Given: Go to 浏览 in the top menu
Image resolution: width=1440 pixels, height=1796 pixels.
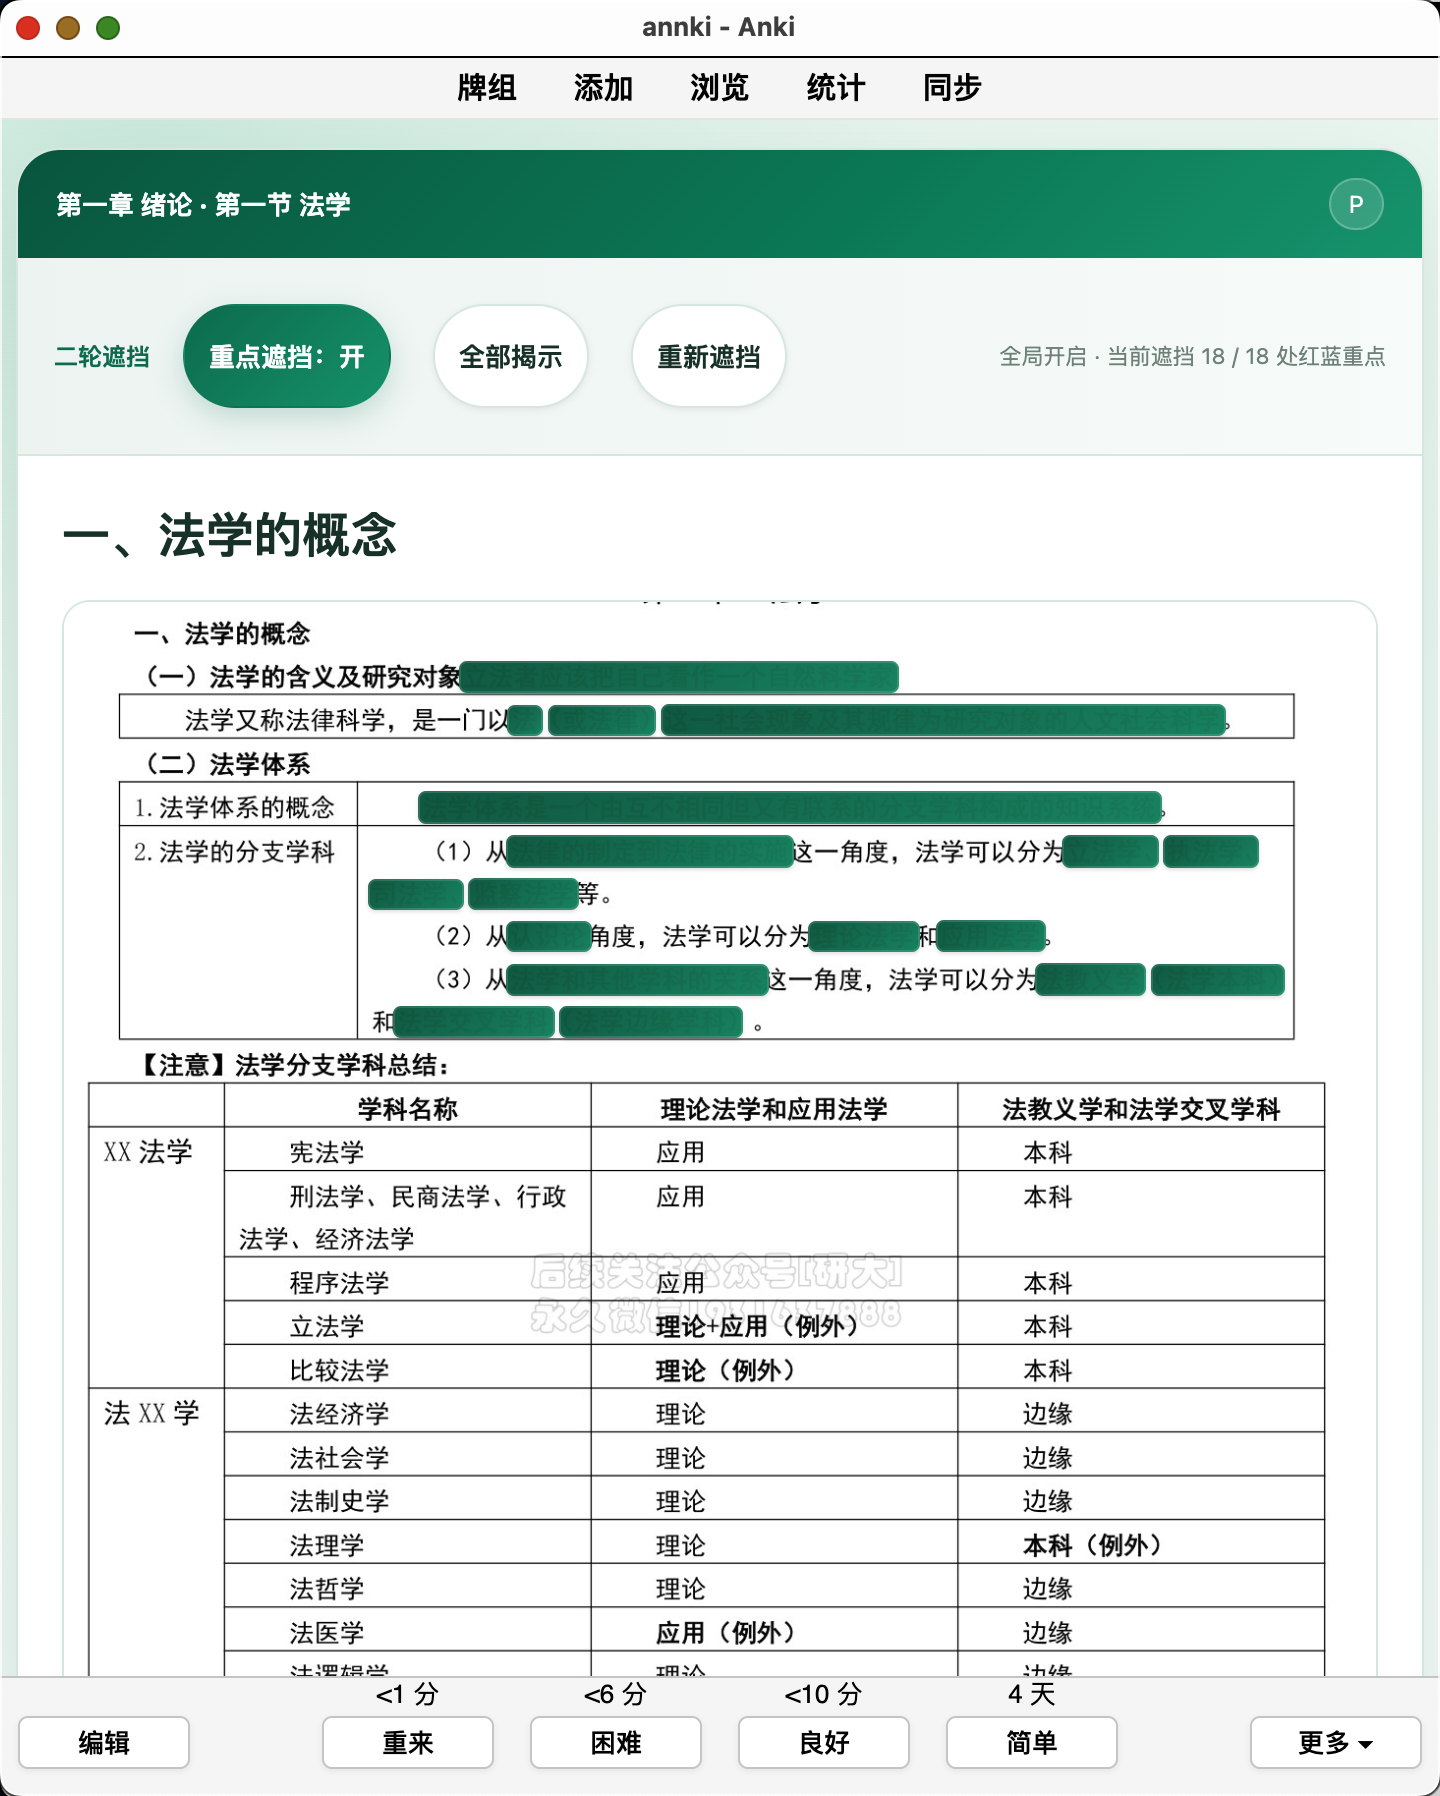Looking at the screenshot, I should (x=719, y=88).
